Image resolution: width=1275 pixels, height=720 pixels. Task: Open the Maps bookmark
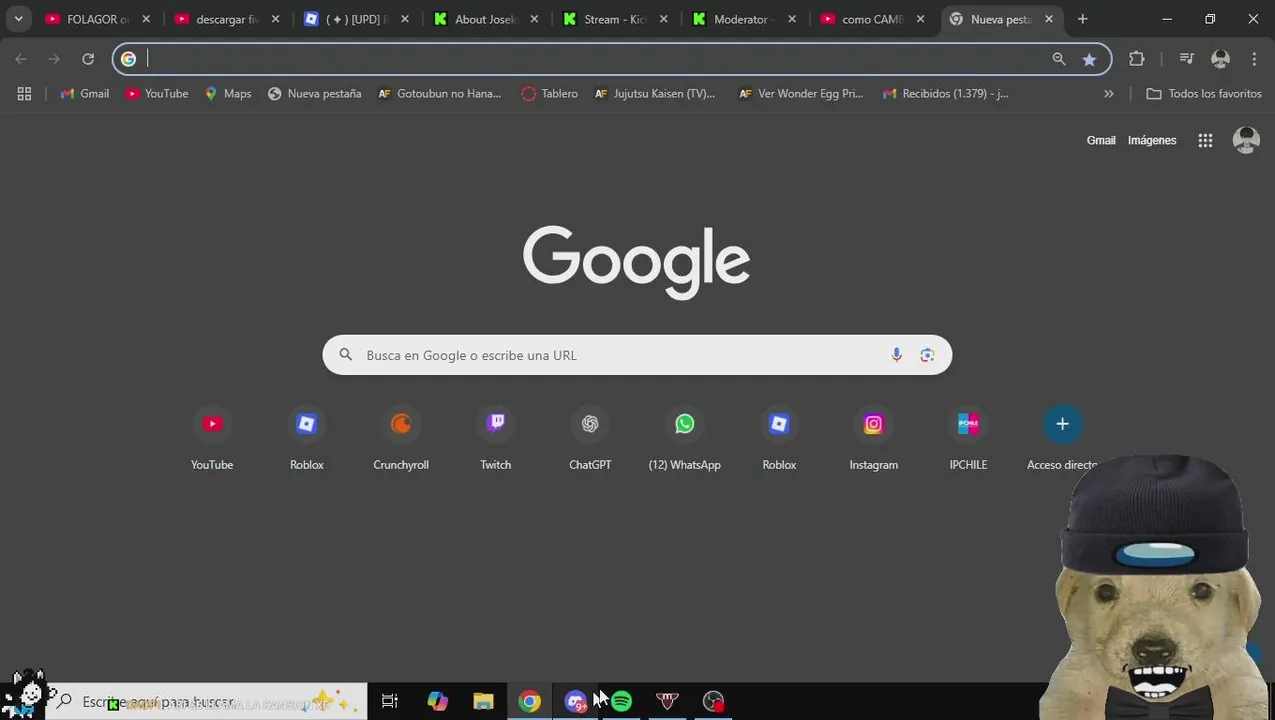(x=228, y=93)
